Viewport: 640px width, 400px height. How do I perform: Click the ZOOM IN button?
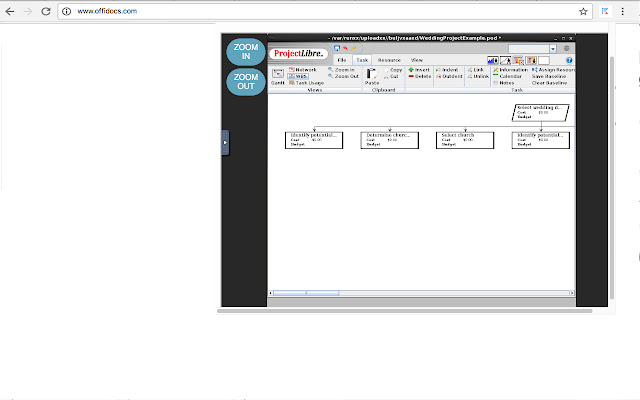[246, 52]
